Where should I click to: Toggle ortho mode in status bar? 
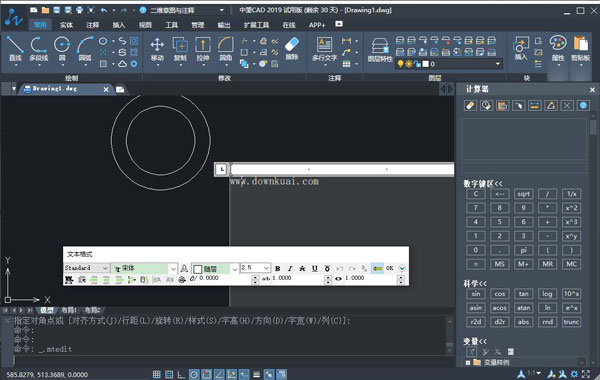pos(181,374)
